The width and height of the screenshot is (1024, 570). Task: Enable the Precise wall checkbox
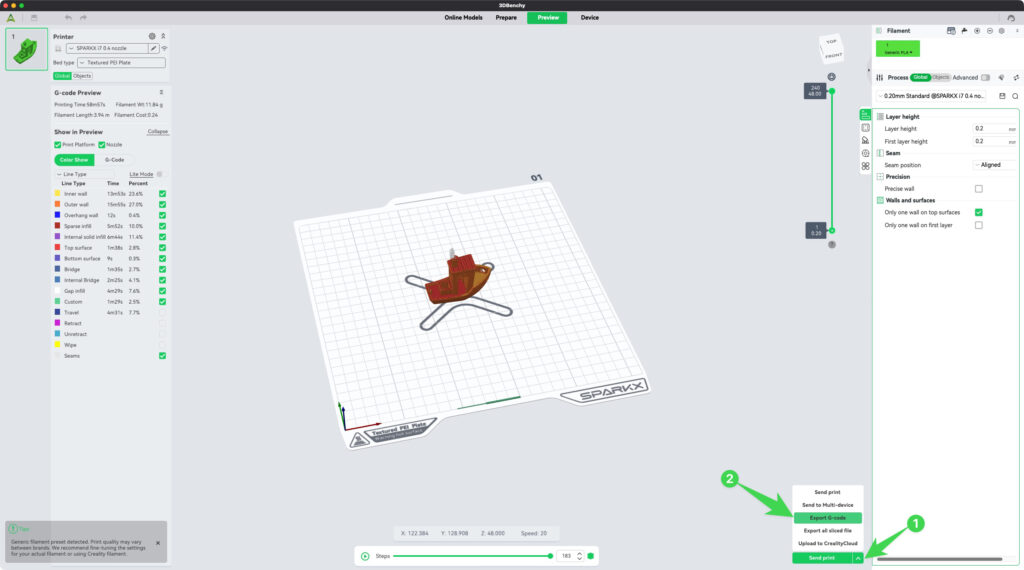(978, 189)
